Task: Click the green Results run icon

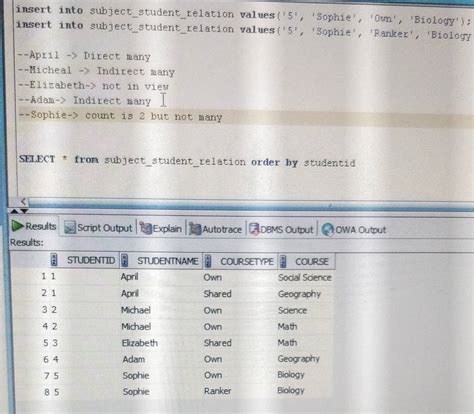Action: 17,226
